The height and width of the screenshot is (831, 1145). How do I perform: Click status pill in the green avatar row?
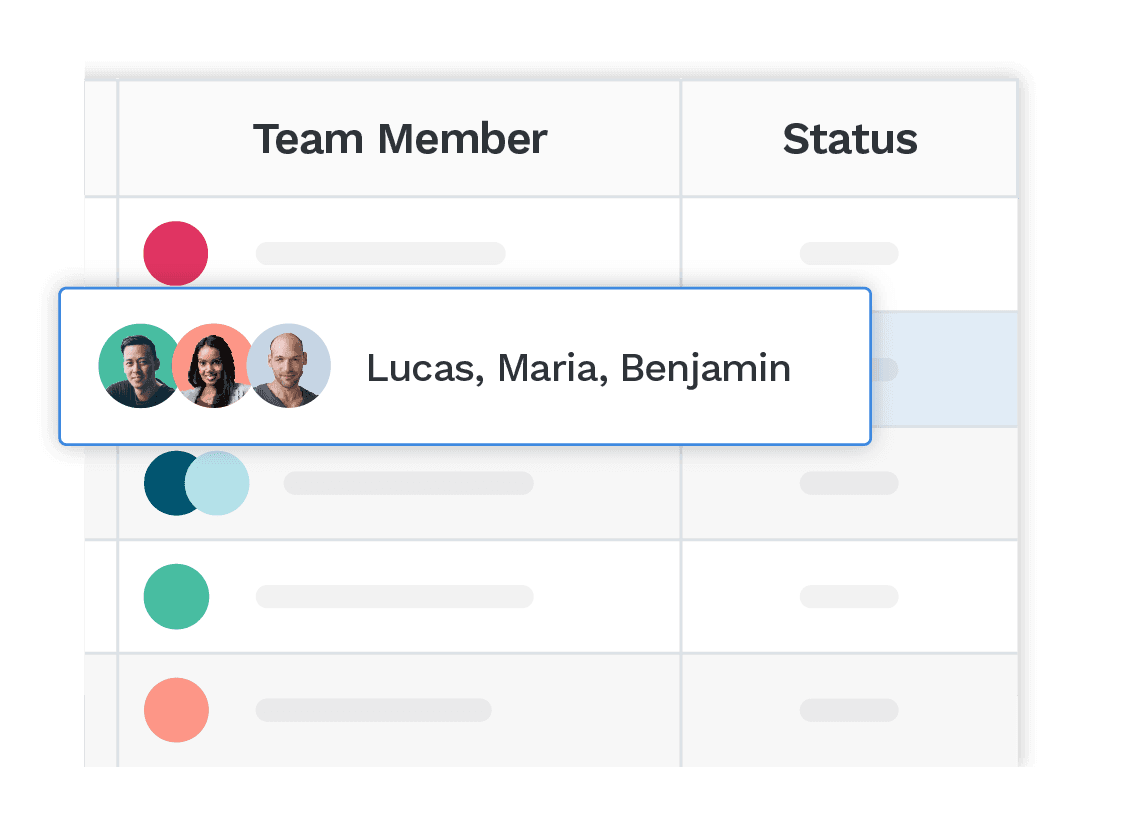pos(849,596)
